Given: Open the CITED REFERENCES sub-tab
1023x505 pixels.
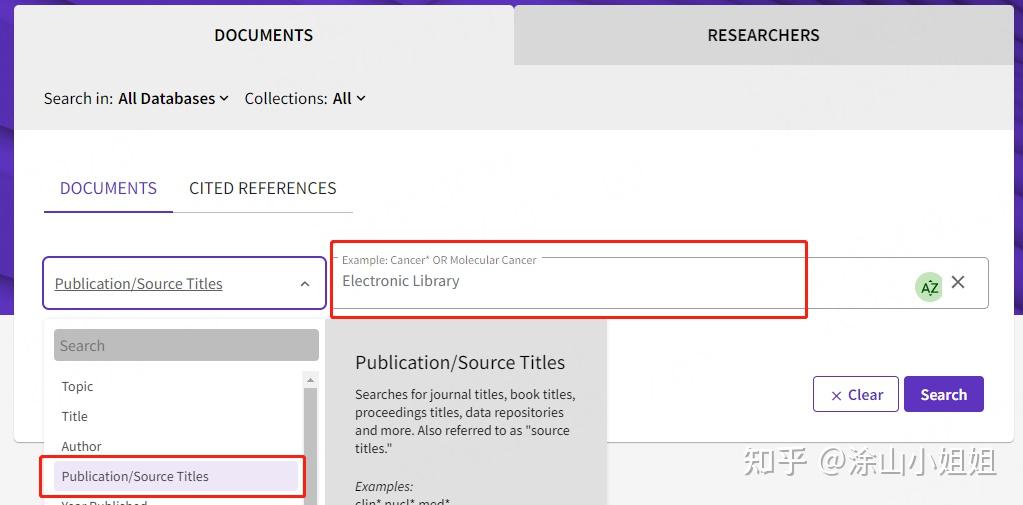Looking at the screenshot, I should point(262,188).
